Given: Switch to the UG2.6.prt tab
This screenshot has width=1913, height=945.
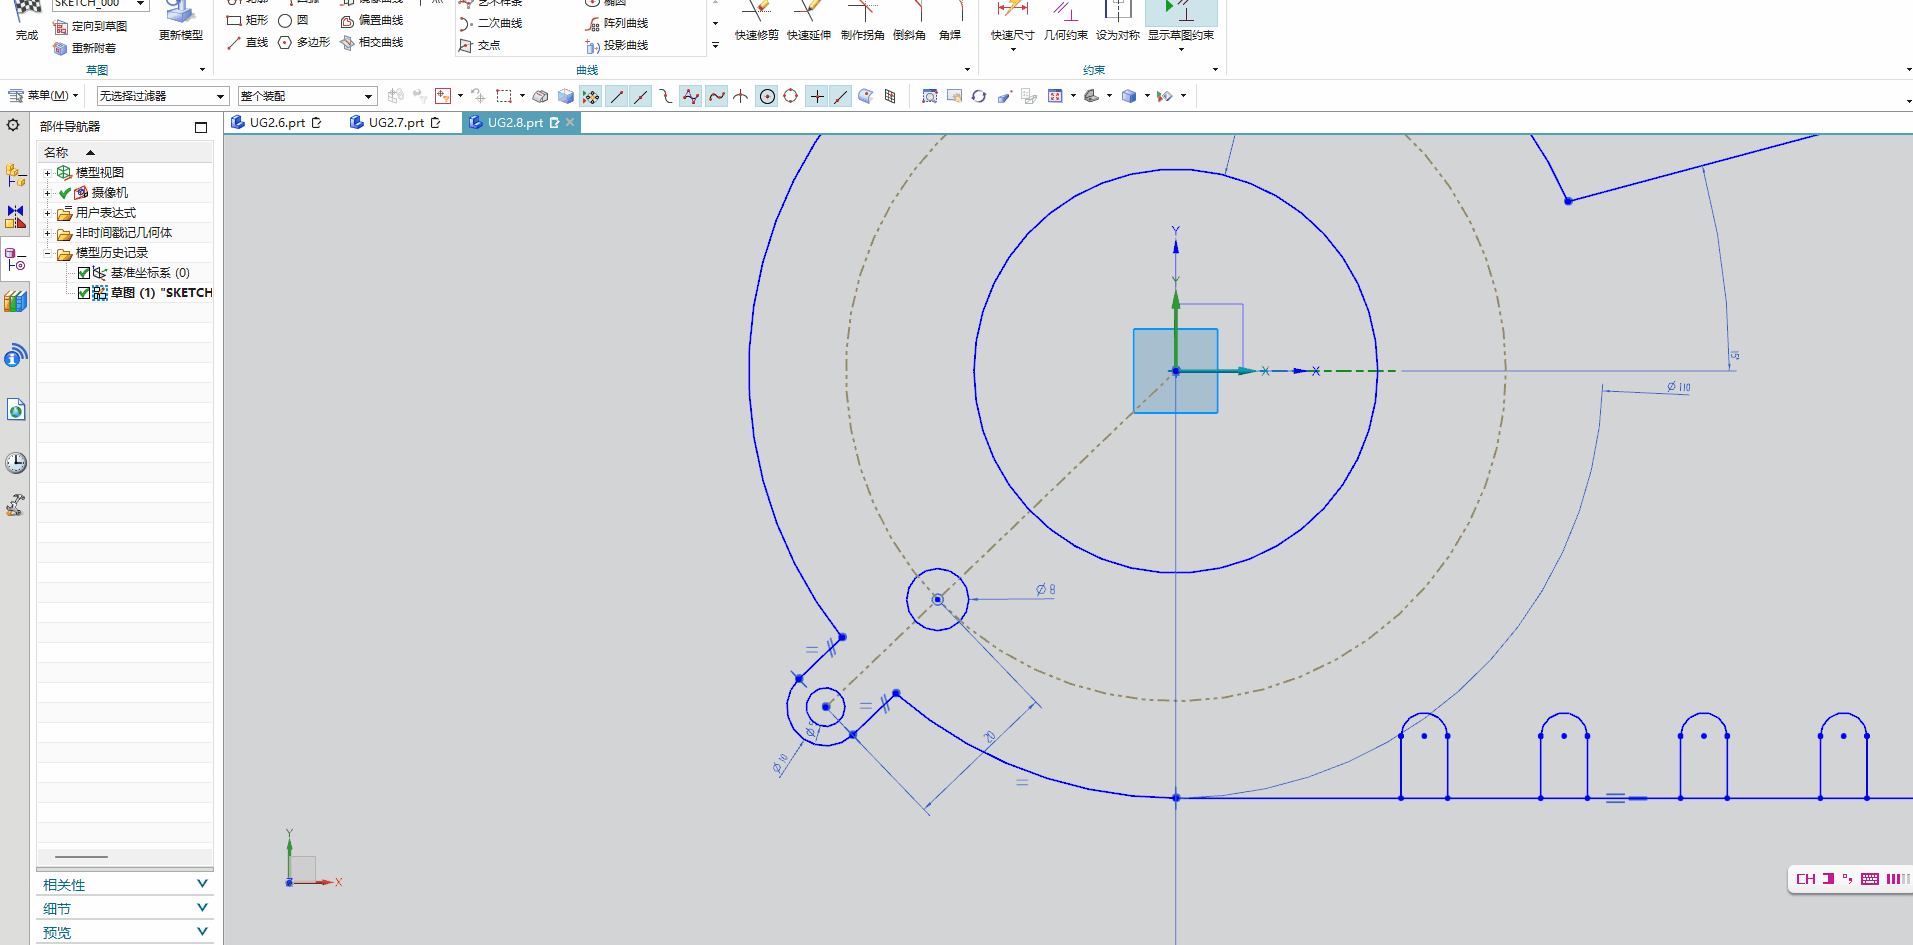Looking at the screenshot, I should (x=277, y=123).
